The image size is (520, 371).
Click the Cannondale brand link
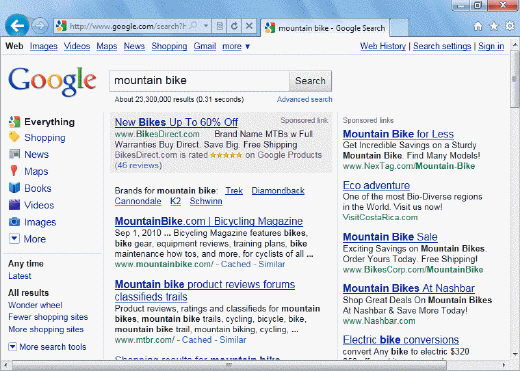[x=138, y=201]
